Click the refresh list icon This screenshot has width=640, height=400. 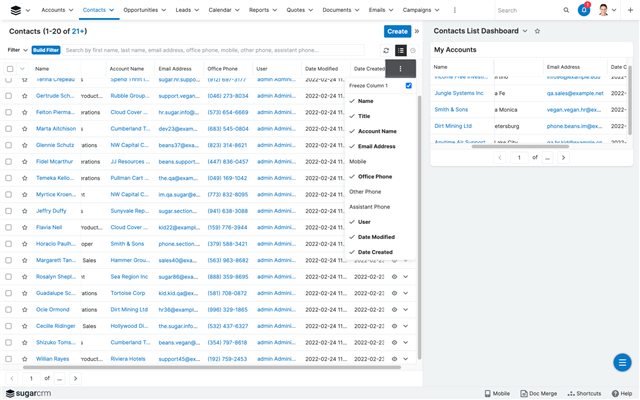point(386,50)
